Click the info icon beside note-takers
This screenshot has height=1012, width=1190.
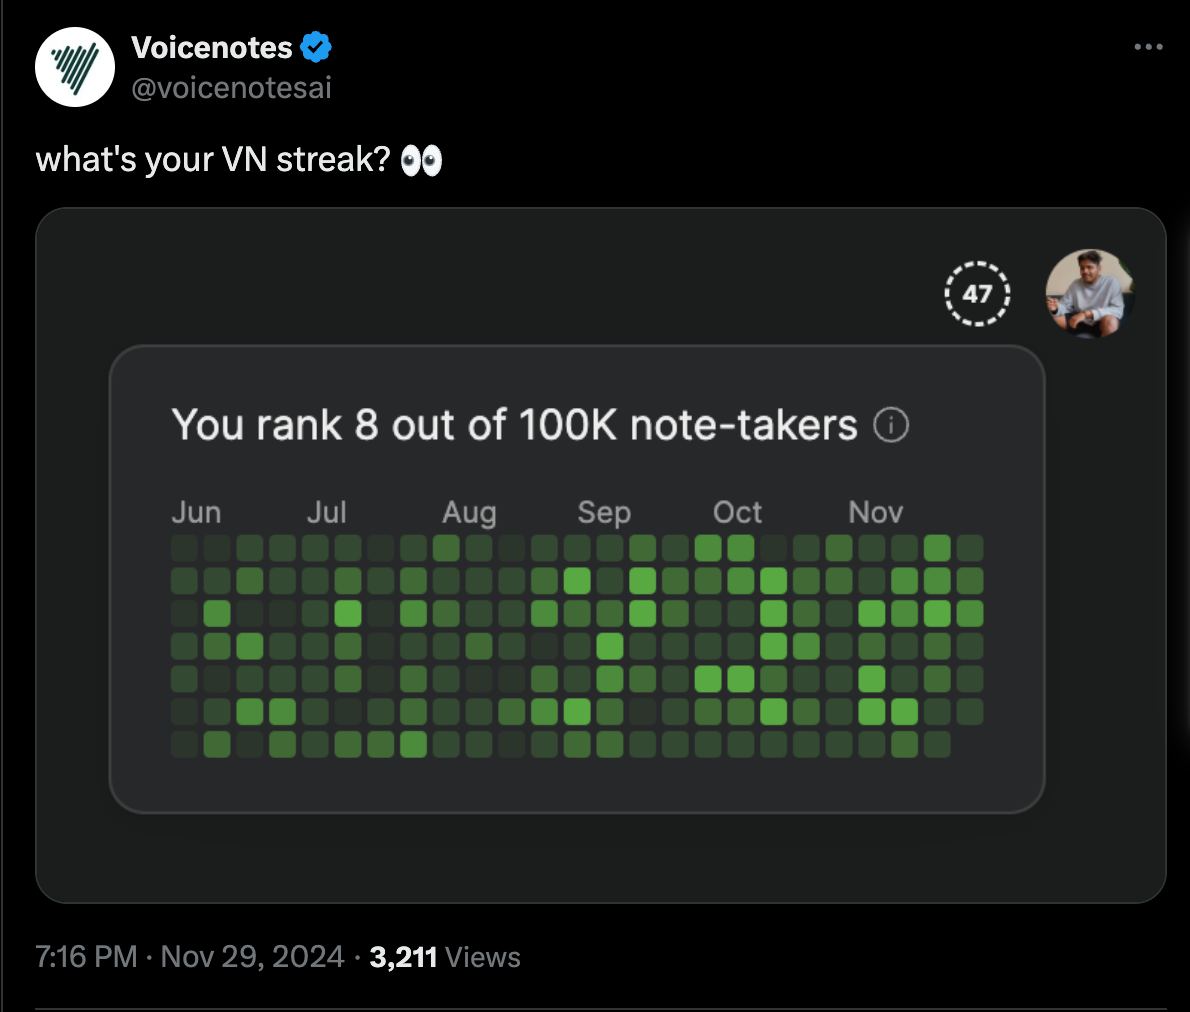pyautogui.click(x=891, y=426)
